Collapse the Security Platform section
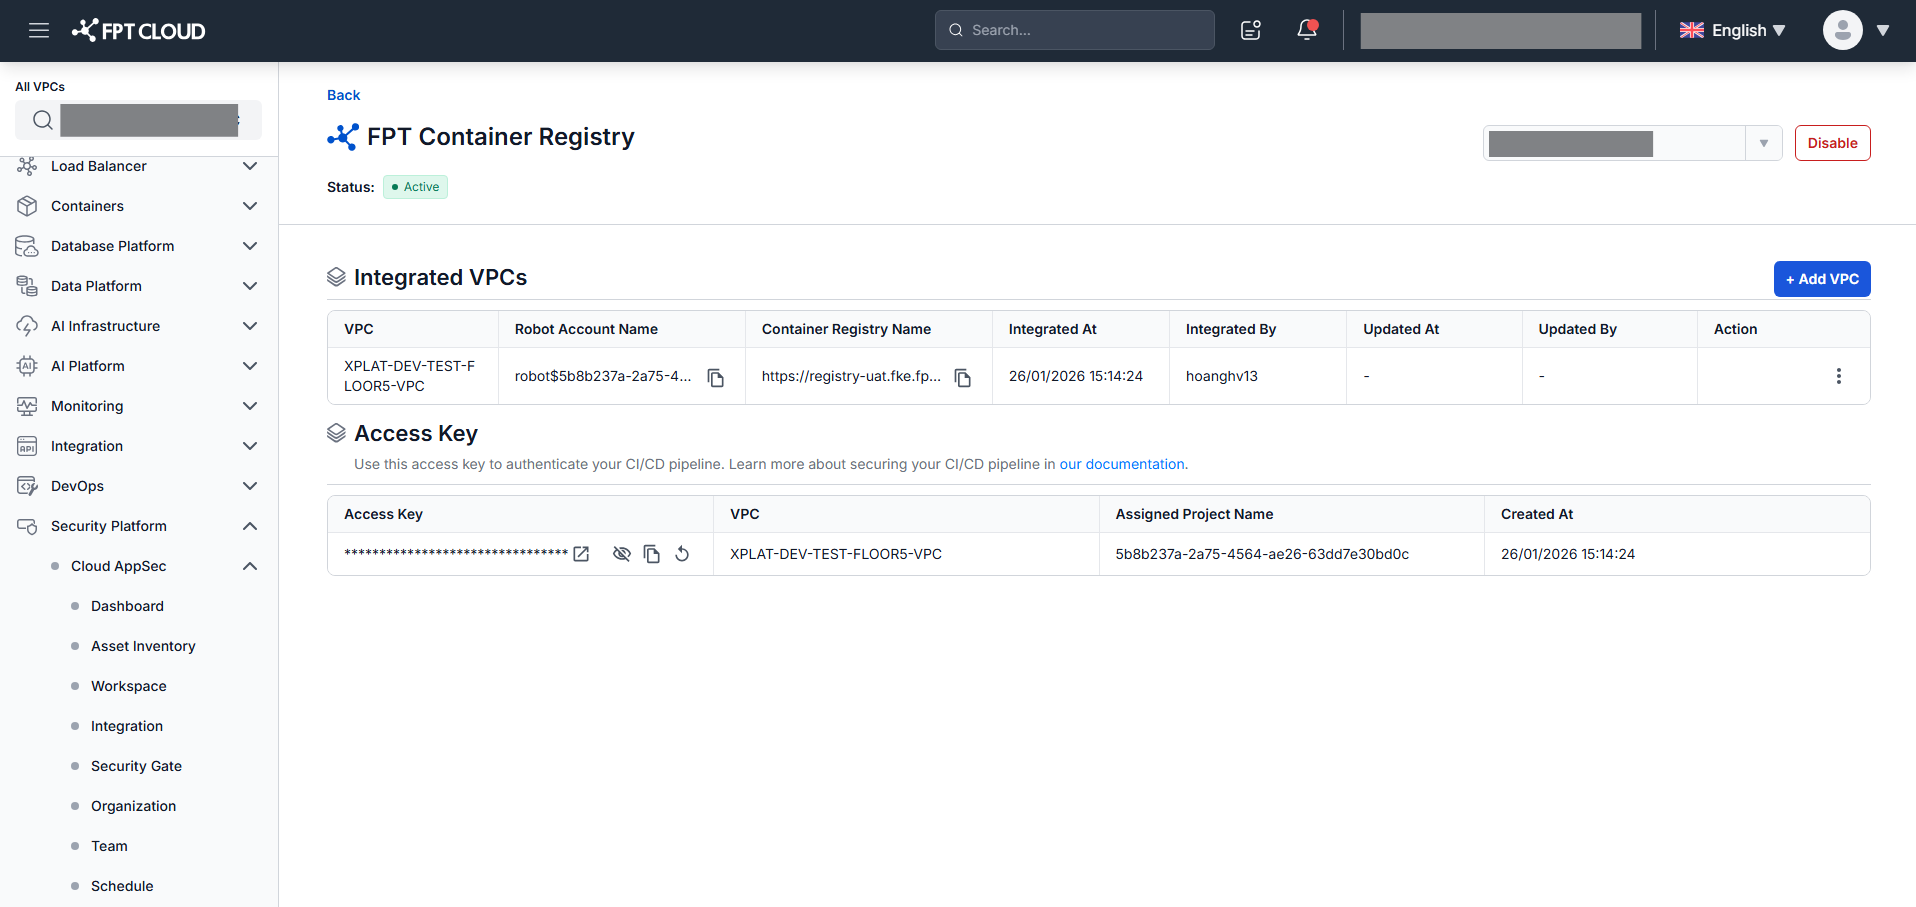Screen dimensions: 1916x907 (x=250, y=526)
